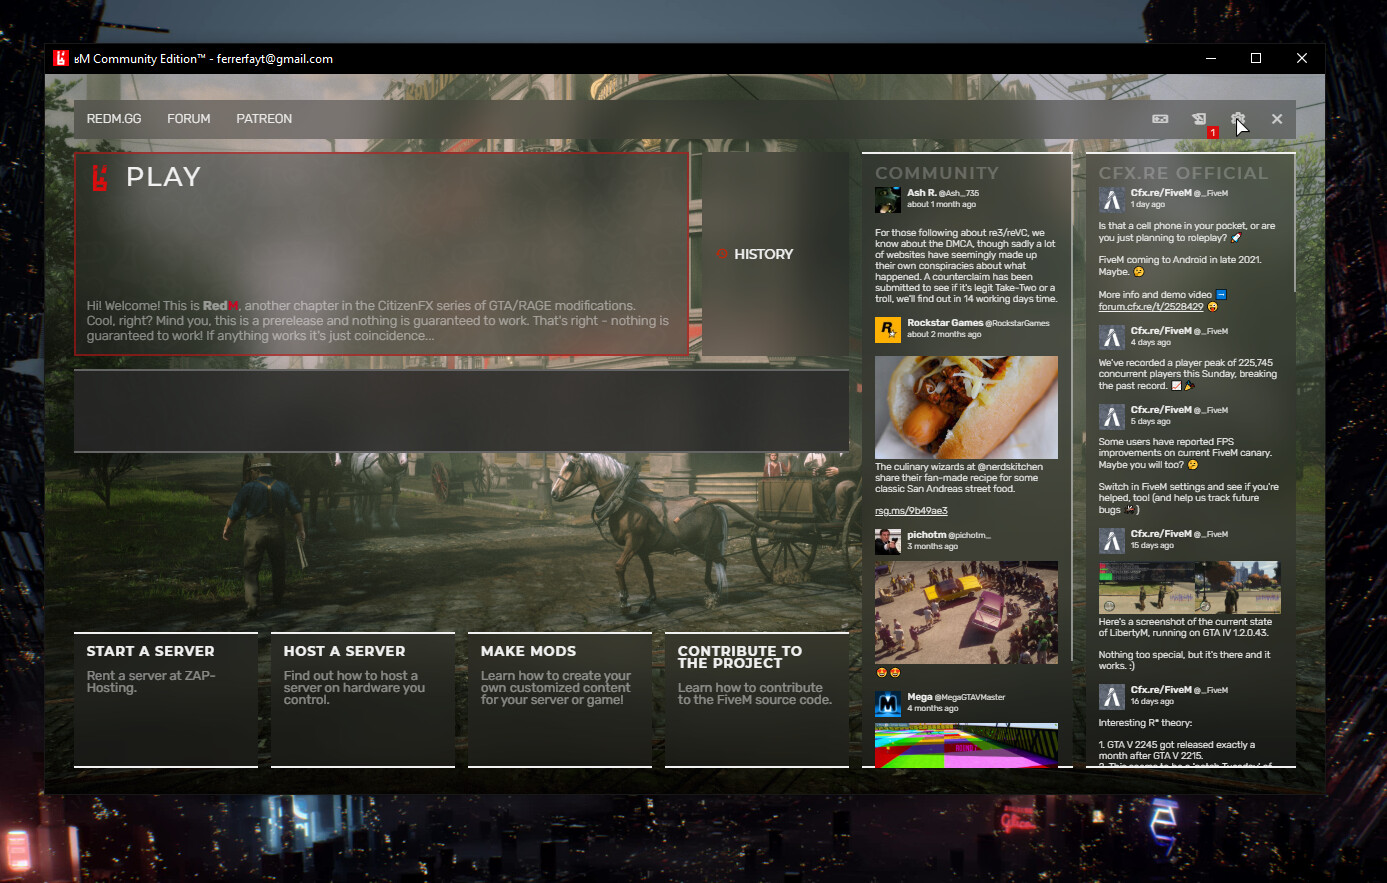
Task: Click the red arrows icon beside HISTORY
Action: (x=722, y=254)
